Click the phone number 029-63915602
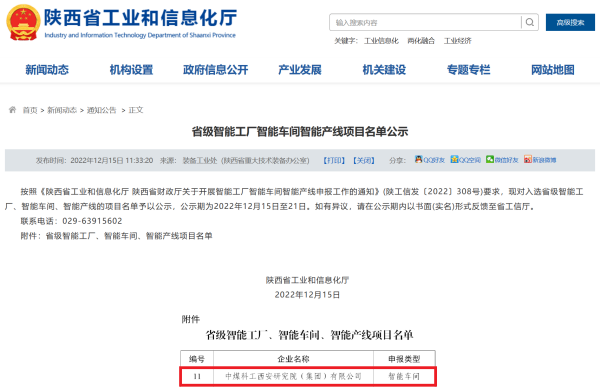The width and height of the screenshot is (600, 387). pyautogui.click(x=92, y=221)
